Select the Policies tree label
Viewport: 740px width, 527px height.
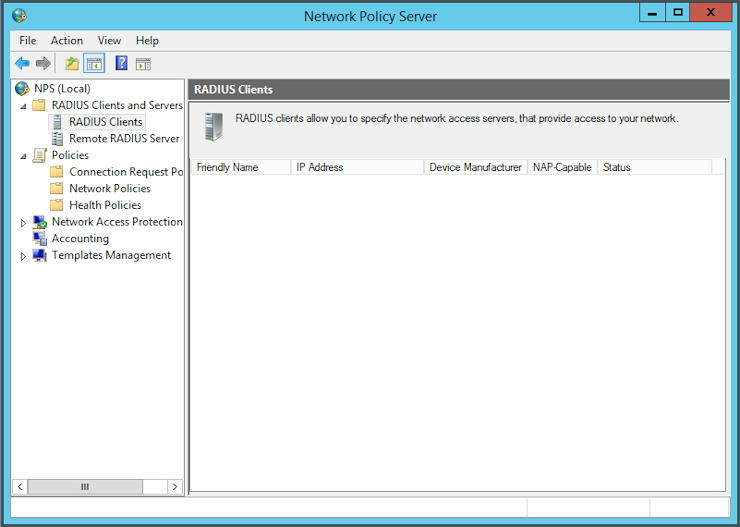(x=70, y=155)
